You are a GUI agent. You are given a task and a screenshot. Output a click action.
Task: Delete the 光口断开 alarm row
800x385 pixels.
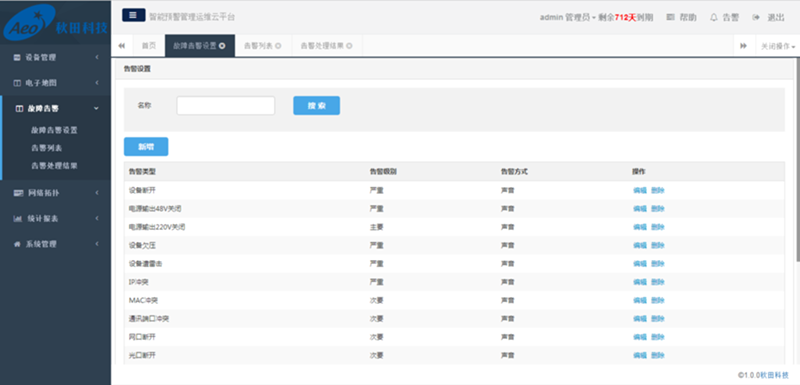pos(658,355)
